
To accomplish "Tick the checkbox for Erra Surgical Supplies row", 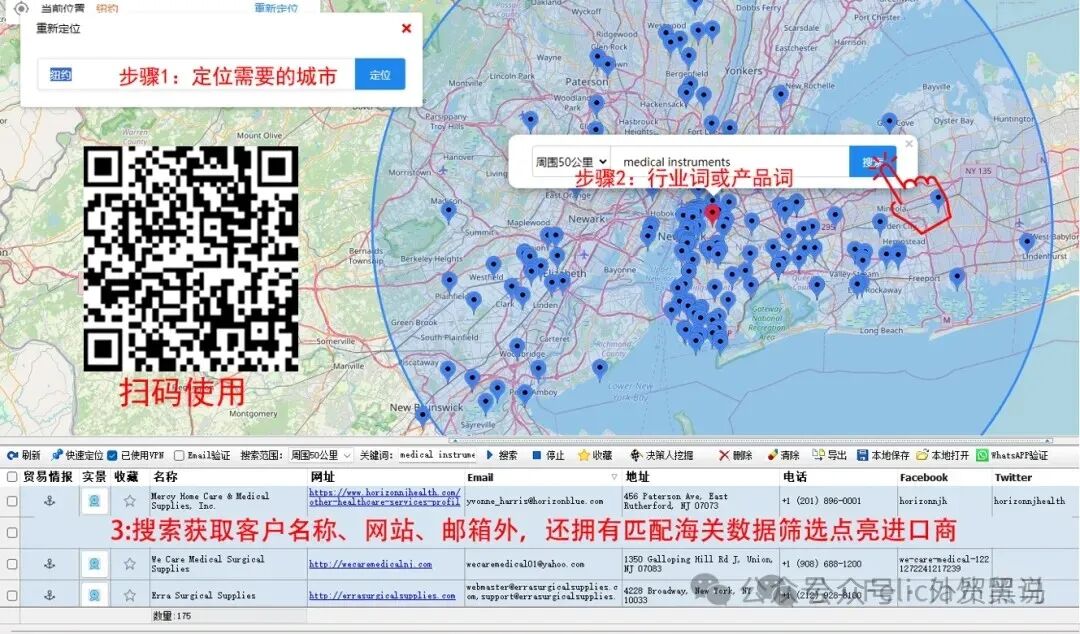I will pos(10,594).
